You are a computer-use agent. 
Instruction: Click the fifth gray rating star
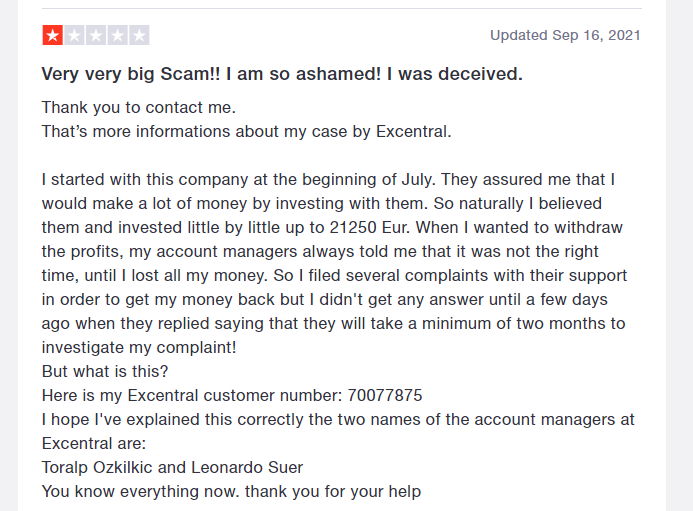coord(140,36)
